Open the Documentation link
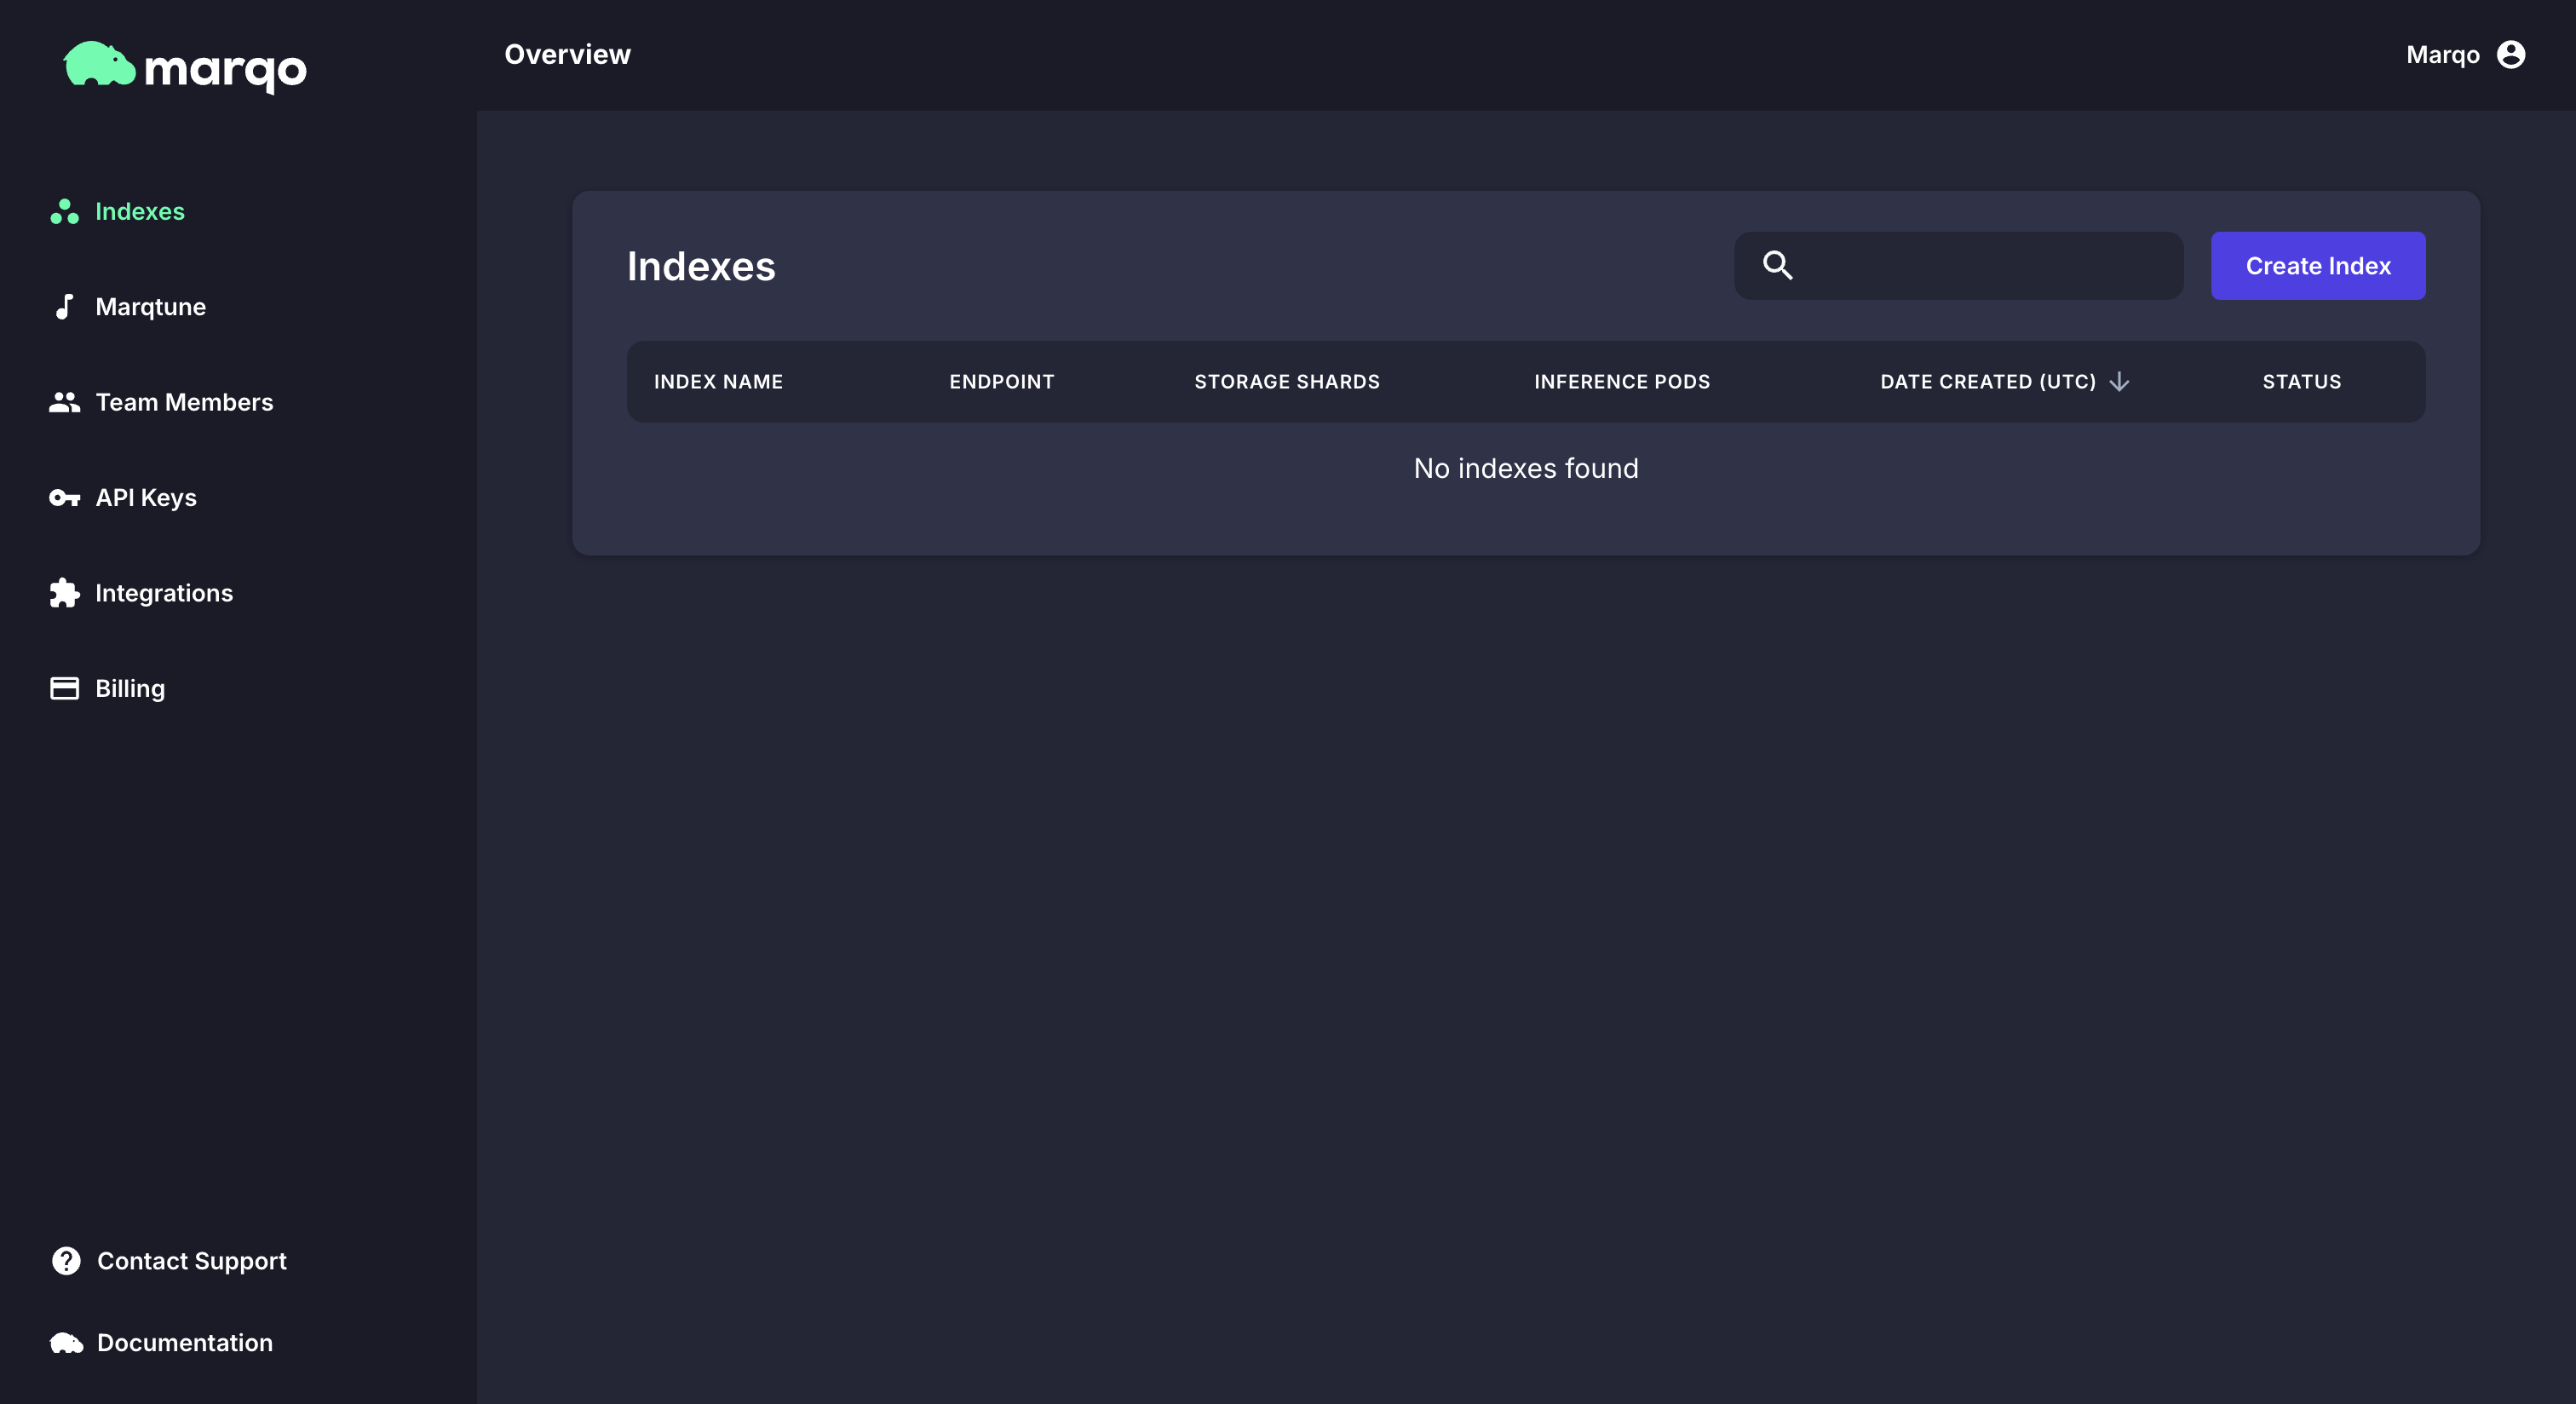 pos(185,1343)
